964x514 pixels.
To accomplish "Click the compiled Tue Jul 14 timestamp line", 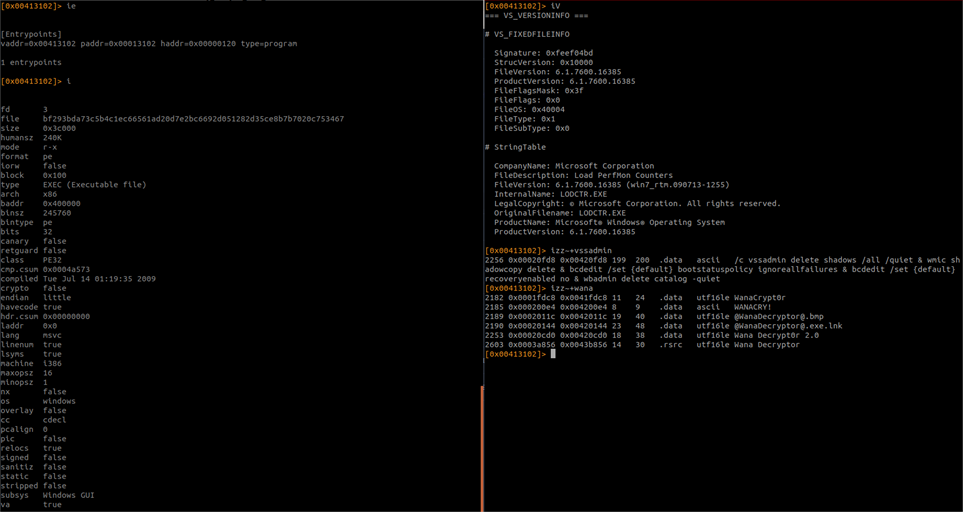I will (79, 279).
